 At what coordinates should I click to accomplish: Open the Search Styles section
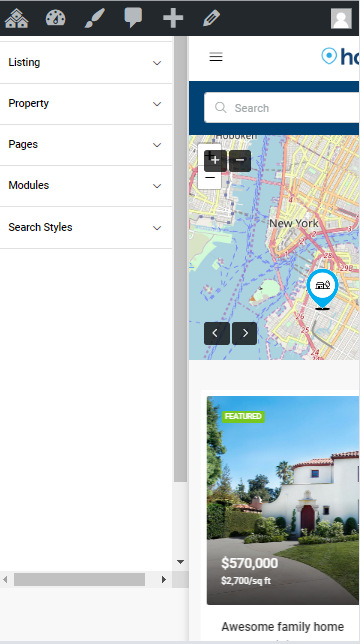(86, 228)
